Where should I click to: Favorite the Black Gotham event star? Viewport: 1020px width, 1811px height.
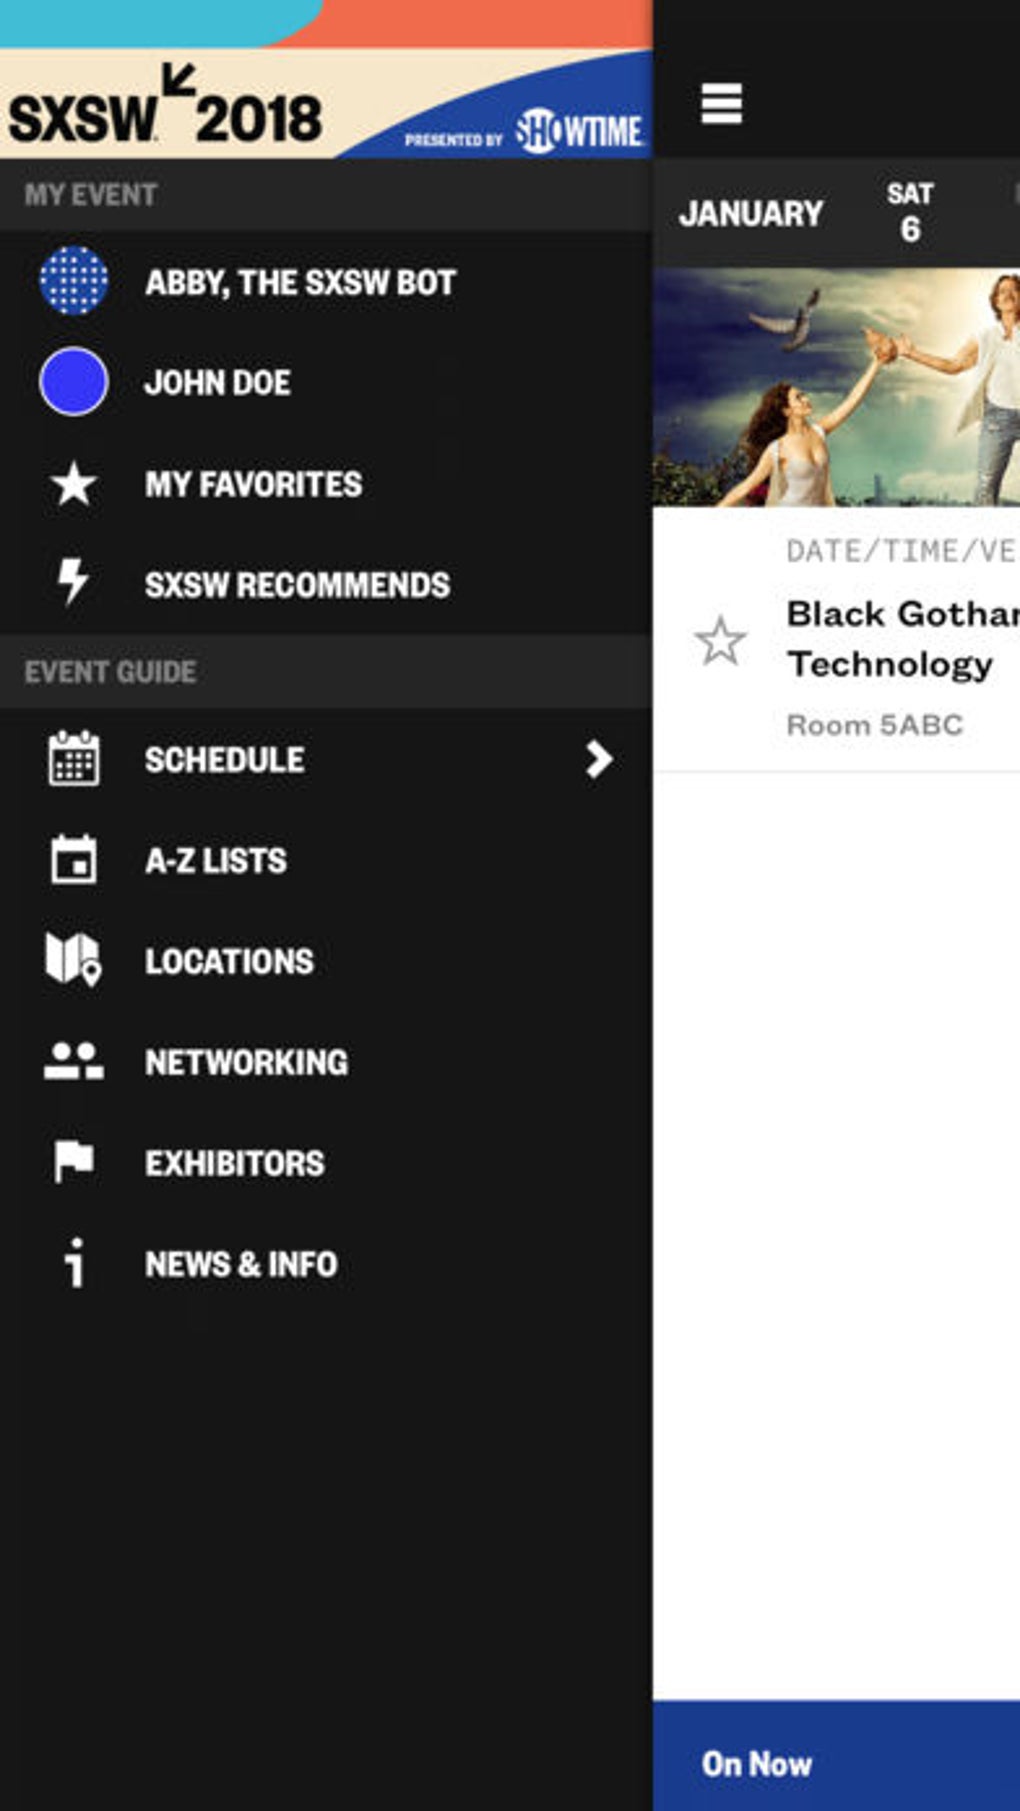coord(720,641)
